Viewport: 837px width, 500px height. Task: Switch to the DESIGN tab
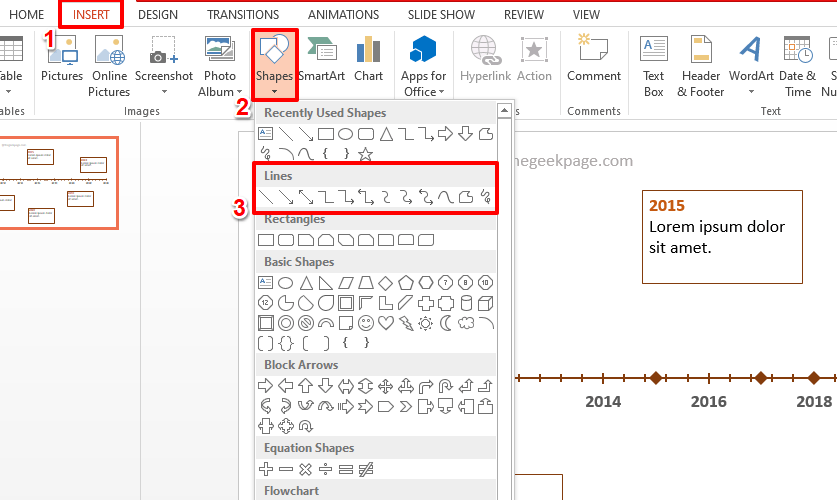(158, 15)
